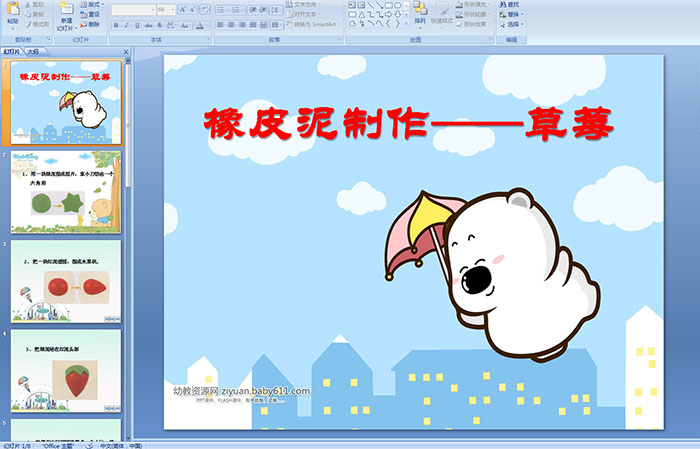
Task: Select slide 4 thumbnail with strawberry
Action: click(x=66, y=370)
